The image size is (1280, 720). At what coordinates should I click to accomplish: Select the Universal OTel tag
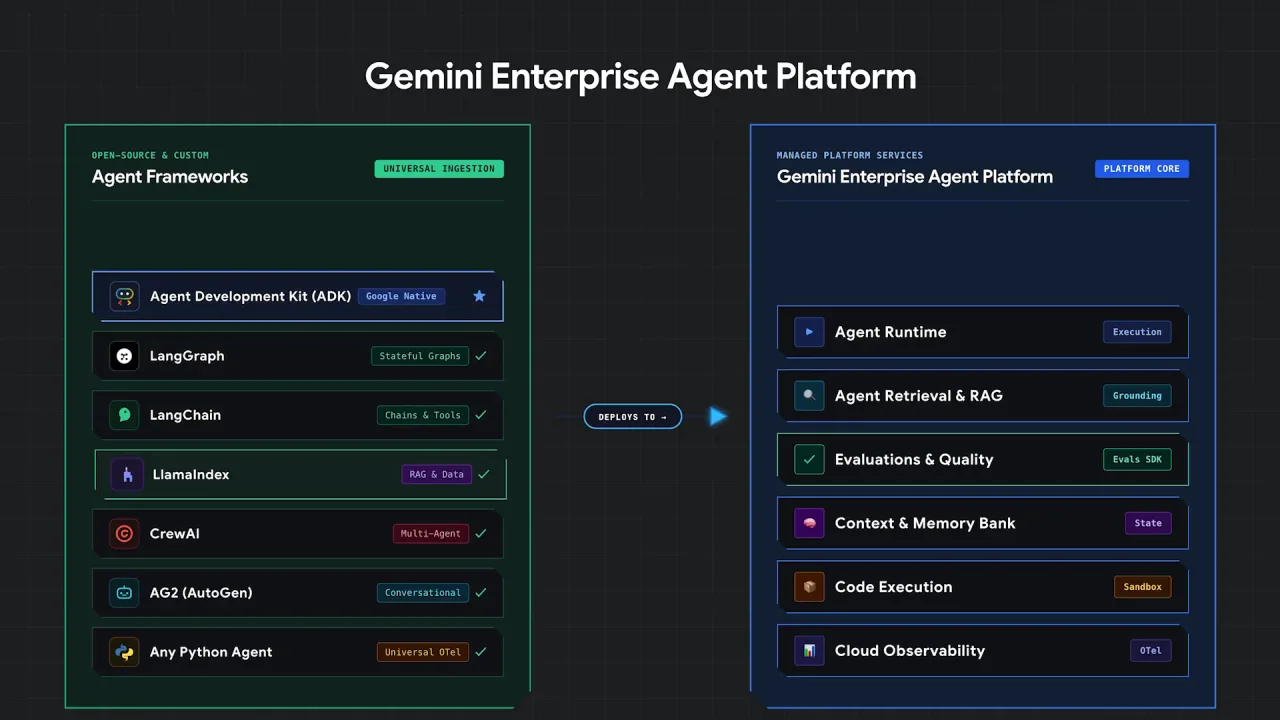[x=423, y=652]
